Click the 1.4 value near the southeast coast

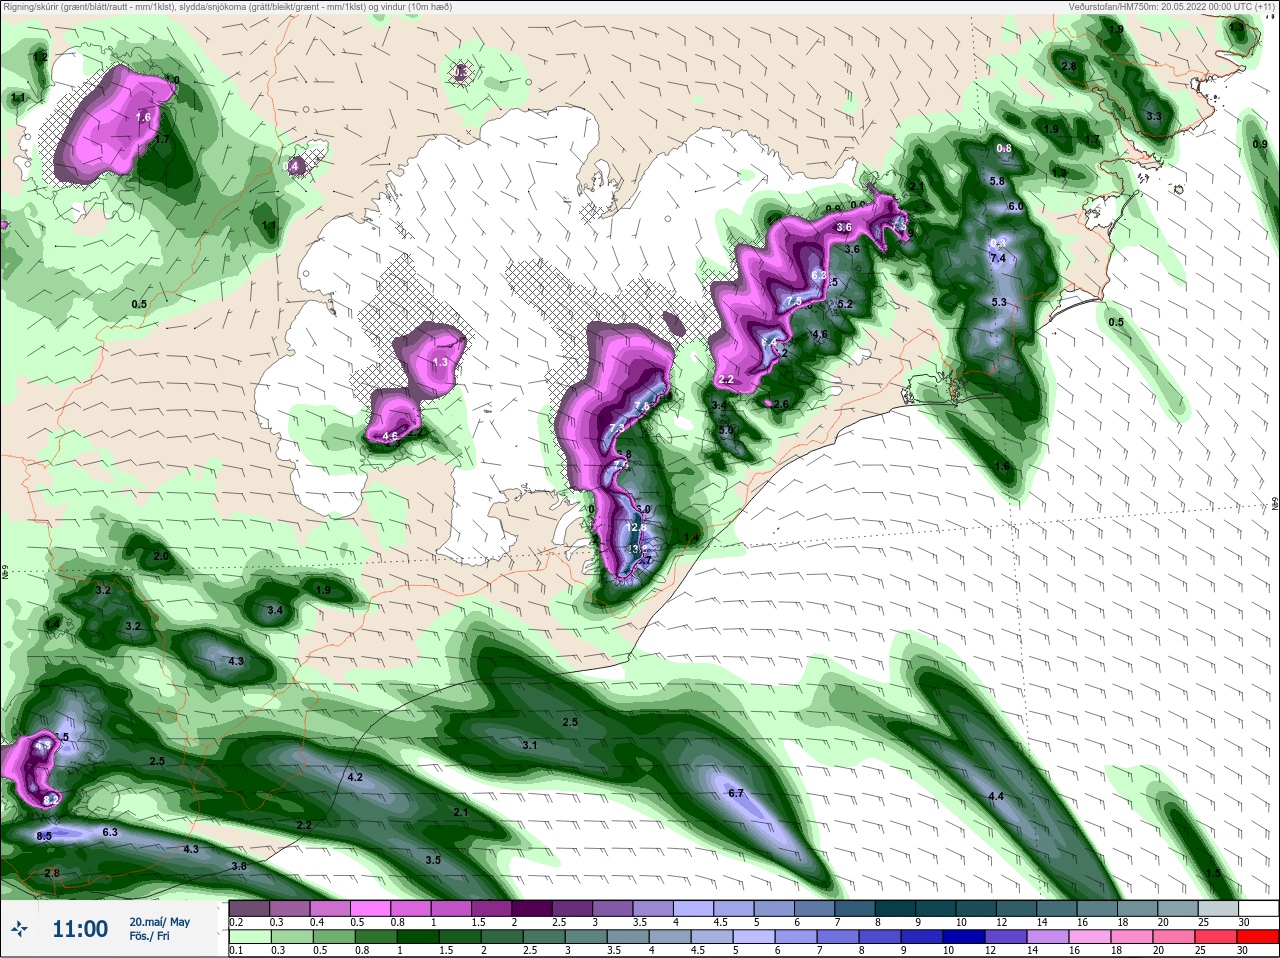690,538
